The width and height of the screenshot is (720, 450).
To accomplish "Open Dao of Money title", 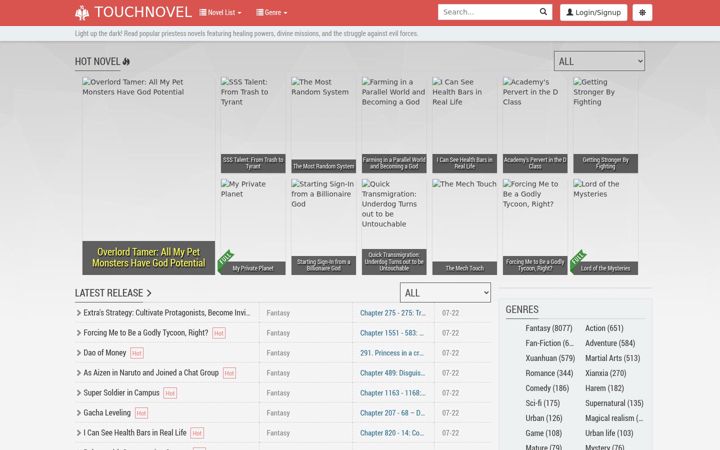I will (x=105, y=353).
